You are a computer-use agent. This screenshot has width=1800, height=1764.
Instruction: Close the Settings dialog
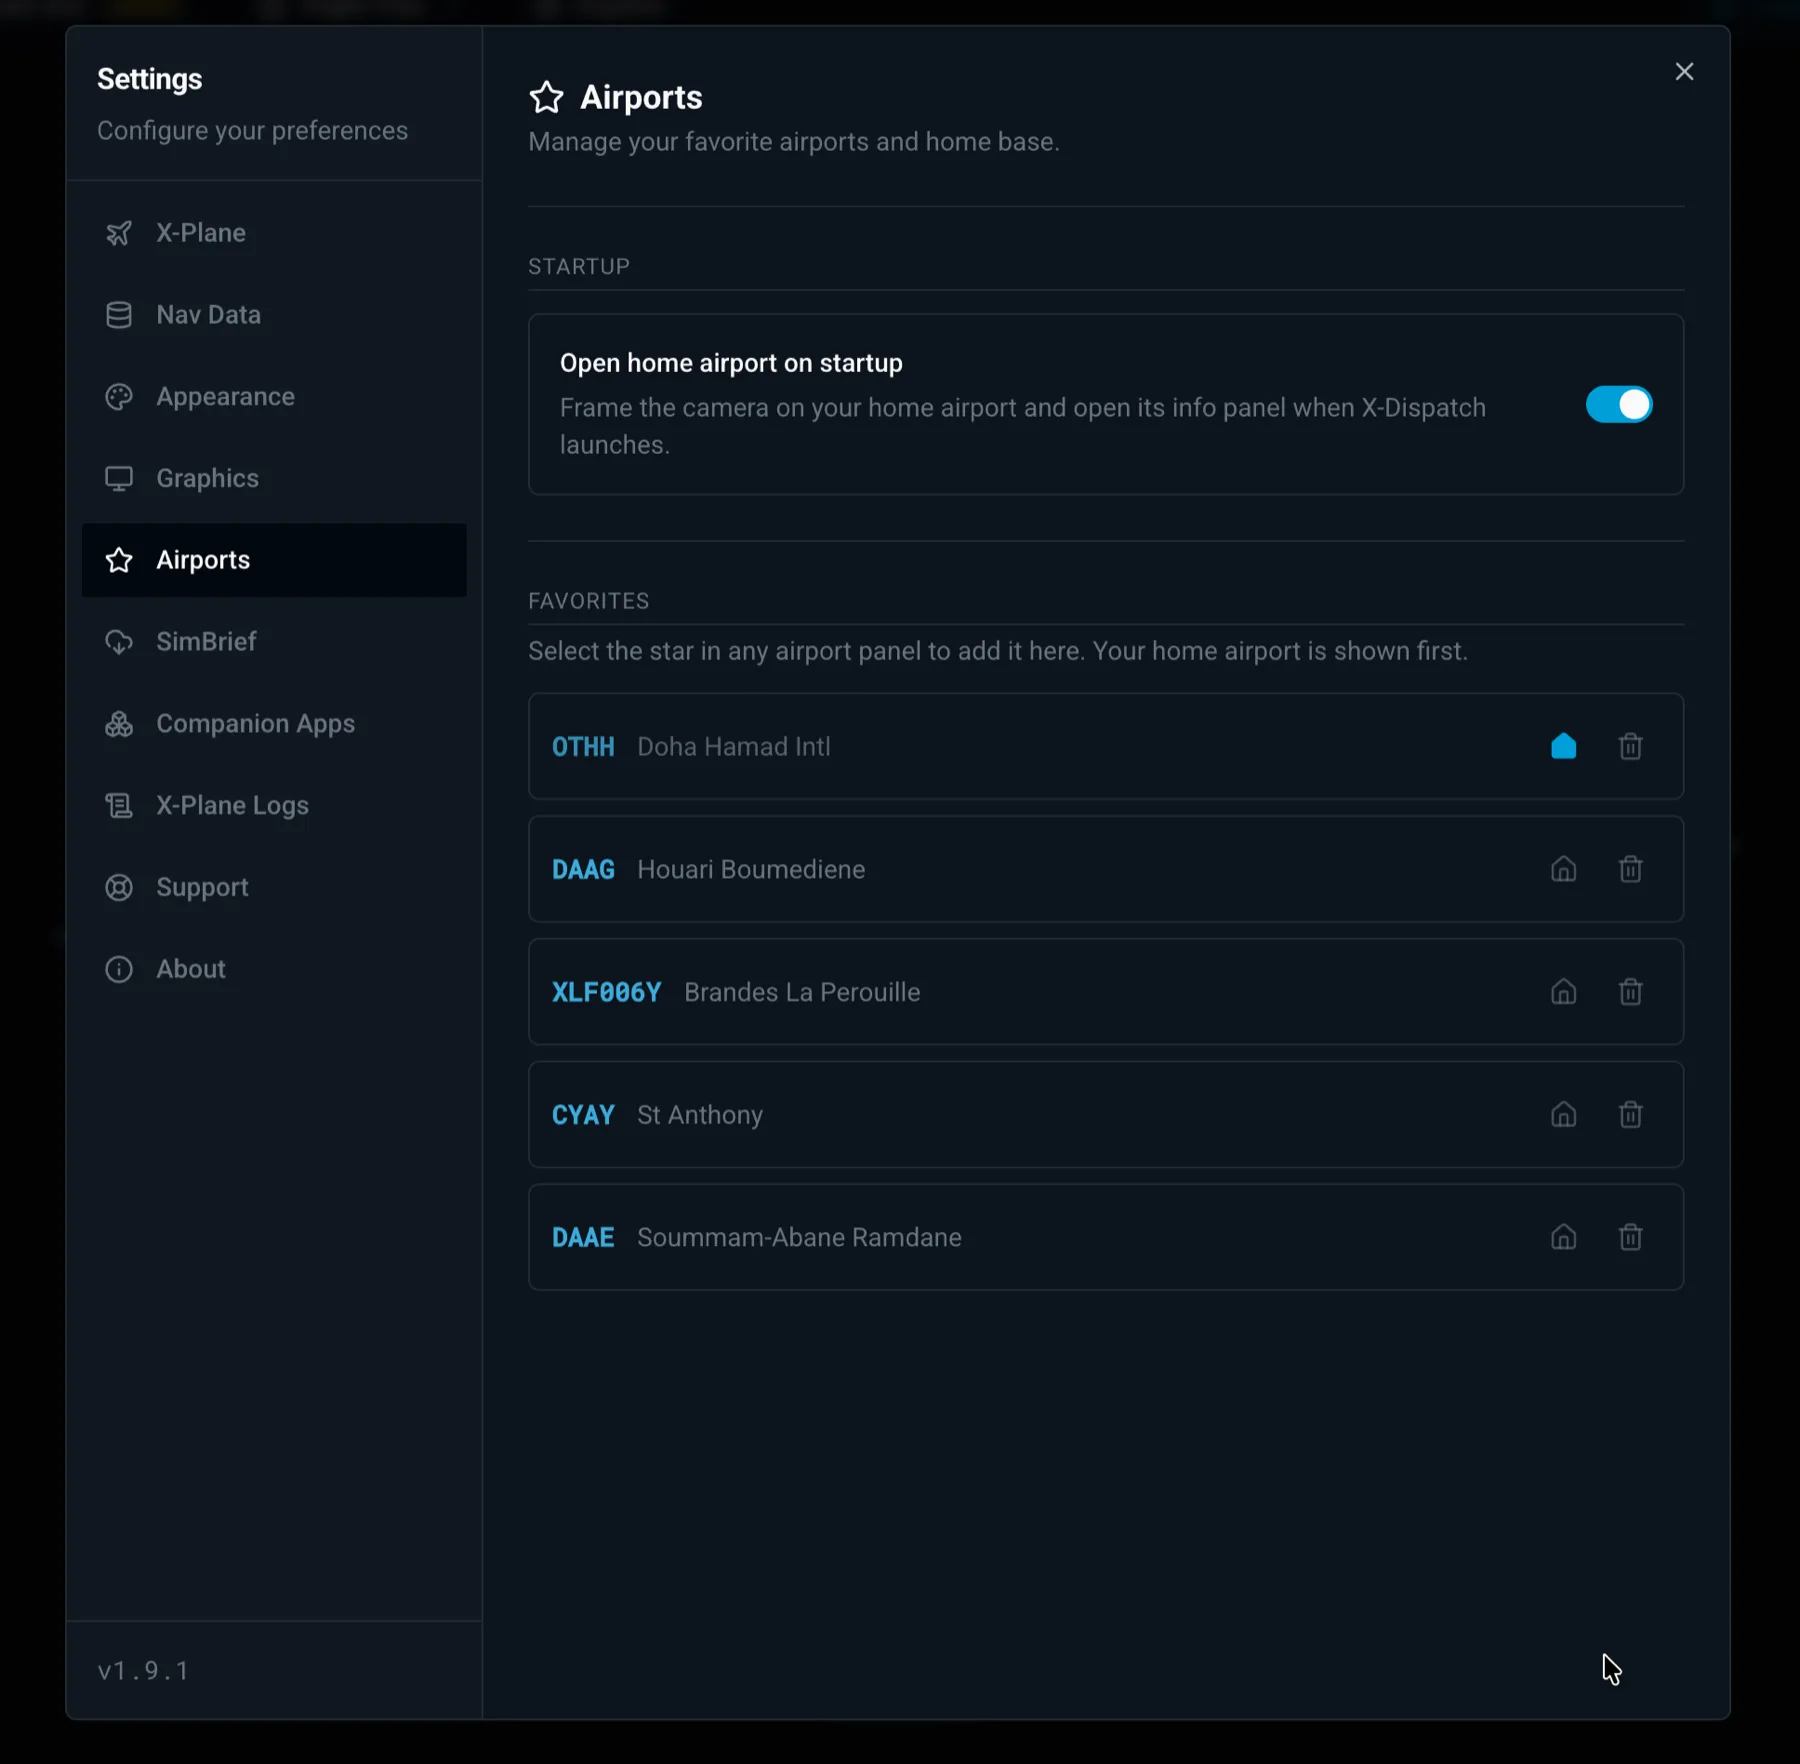pos(1684,72)
